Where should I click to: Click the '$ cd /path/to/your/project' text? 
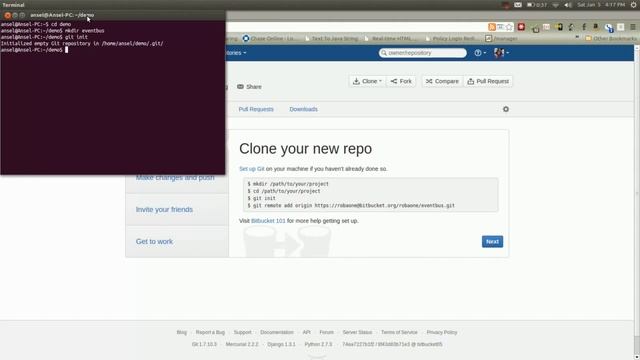pyautogui.click(x=284, y=191)
